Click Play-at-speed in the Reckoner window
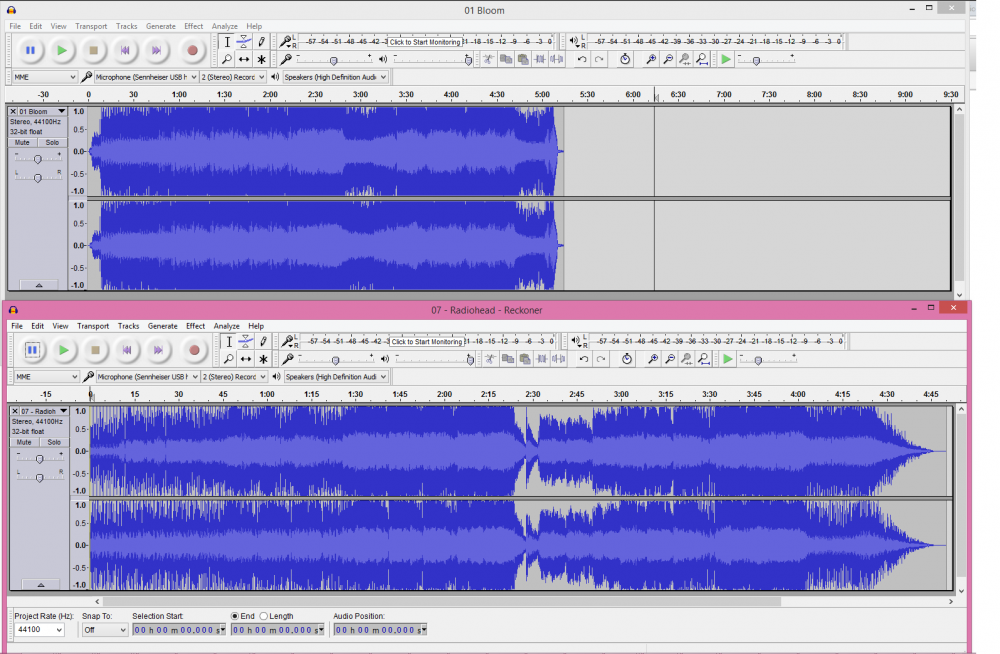The height and width of the screenshot is (654, 1000). (728, 359)
